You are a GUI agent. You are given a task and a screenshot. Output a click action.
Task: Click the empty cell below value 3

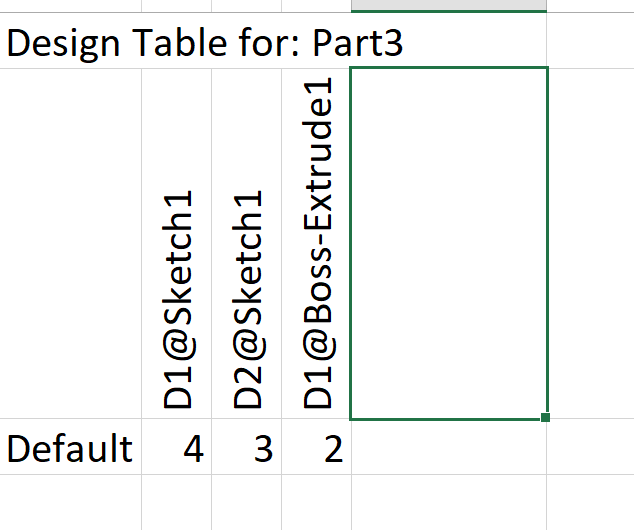pyautogui.click(x=247, y=503)
